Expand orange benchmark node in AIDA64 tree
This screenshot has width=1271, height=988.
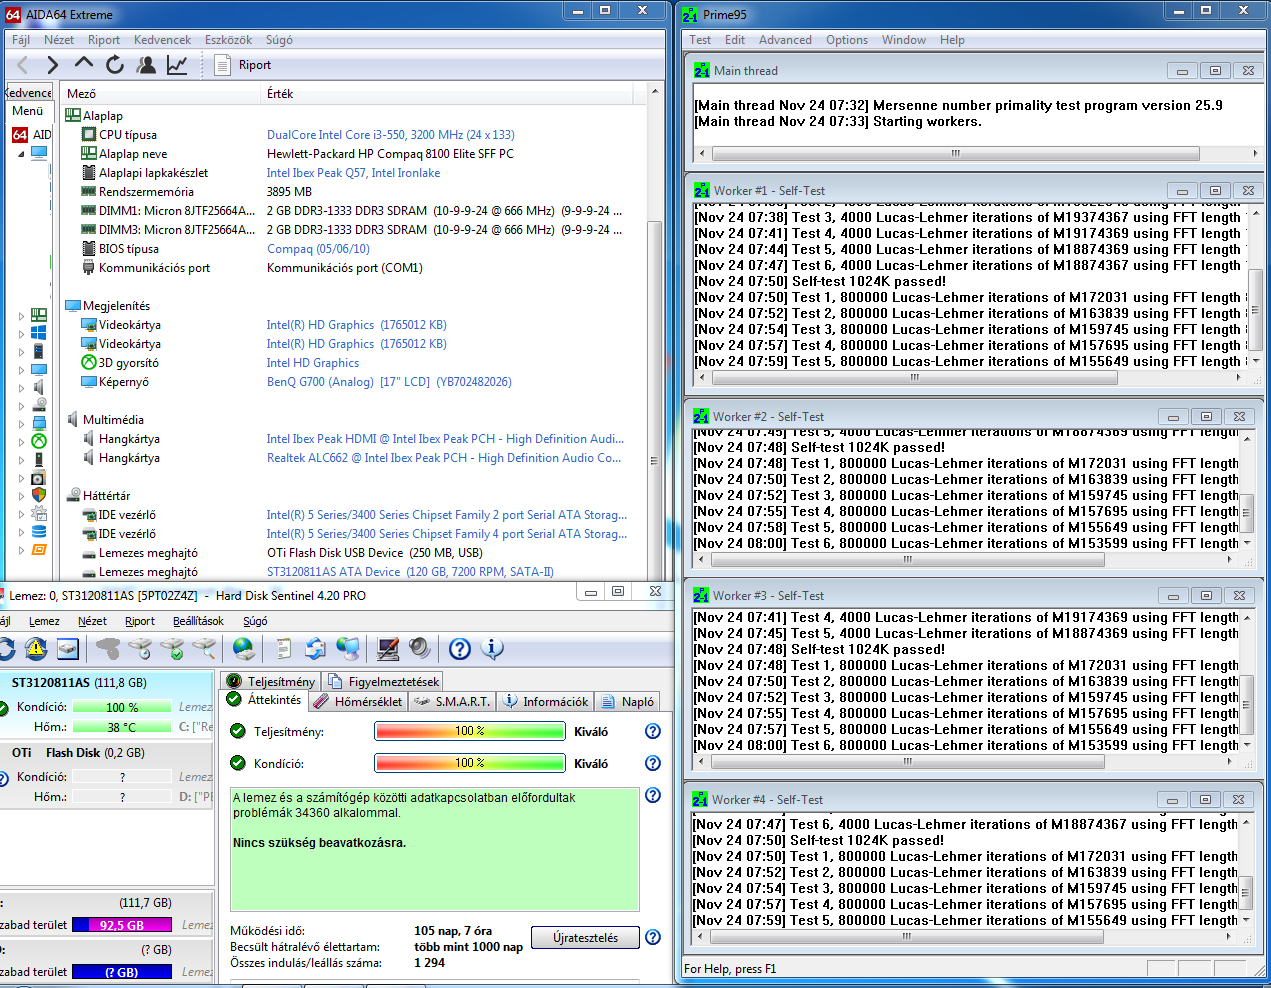point(21,549)
